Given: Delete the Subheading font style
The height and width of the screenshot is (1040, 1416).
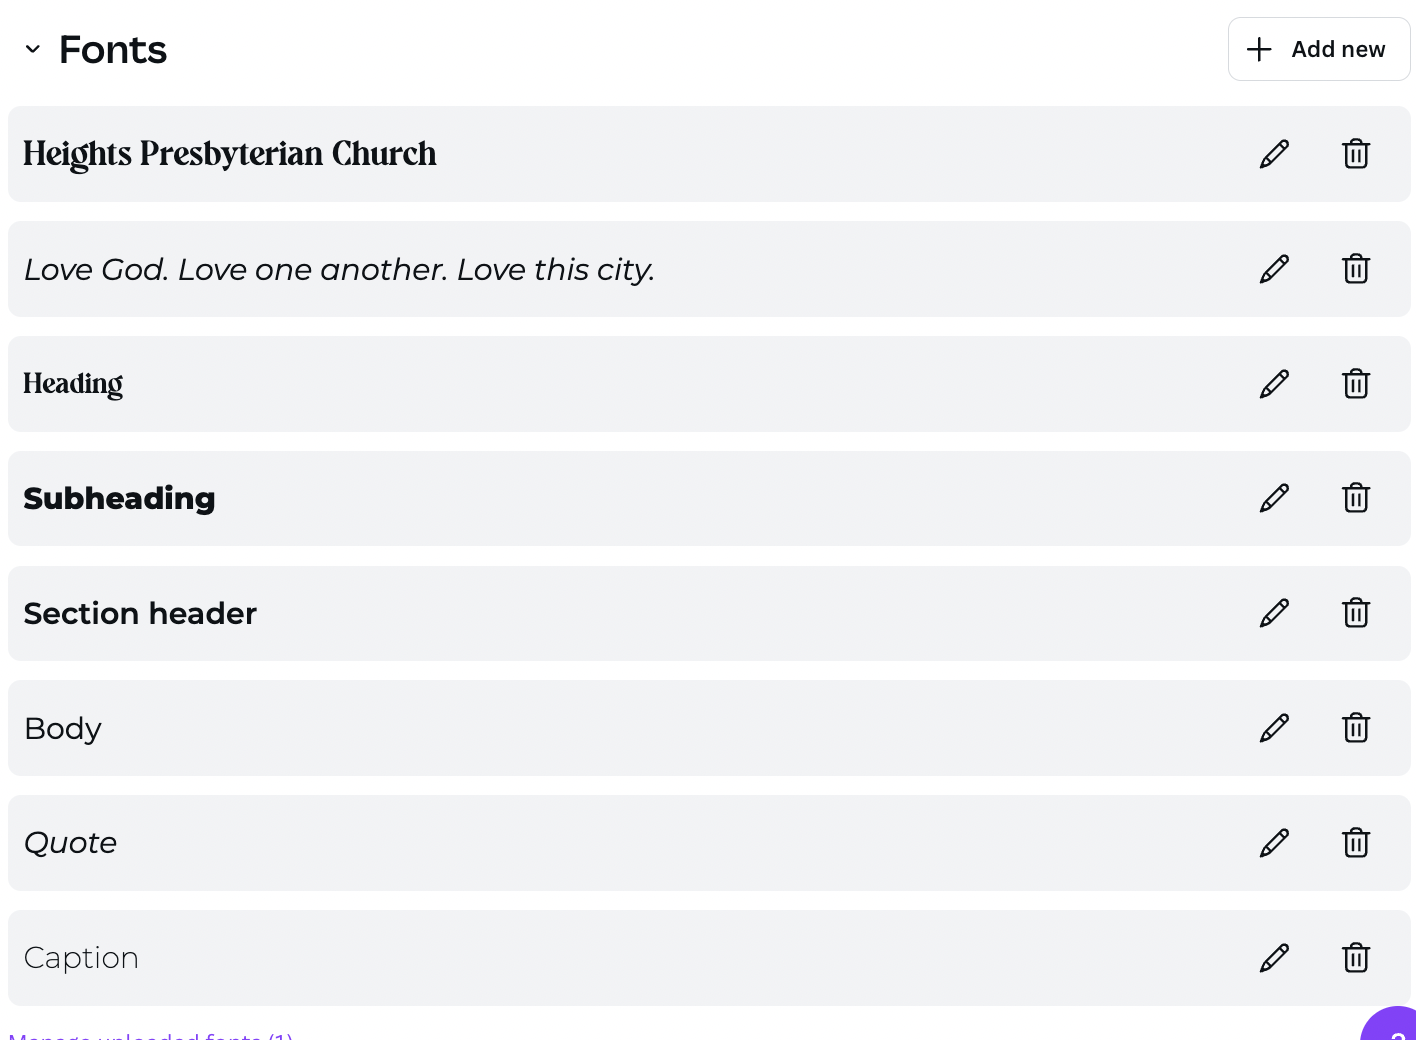Looking at the screenshot, I should 1356,498.
